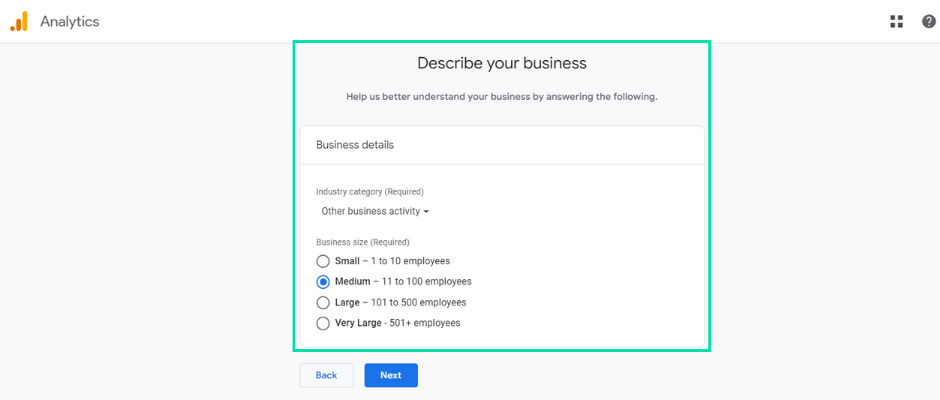The image size is (940, 400).
Task: Click the Small label text
Action: point(347,261)
